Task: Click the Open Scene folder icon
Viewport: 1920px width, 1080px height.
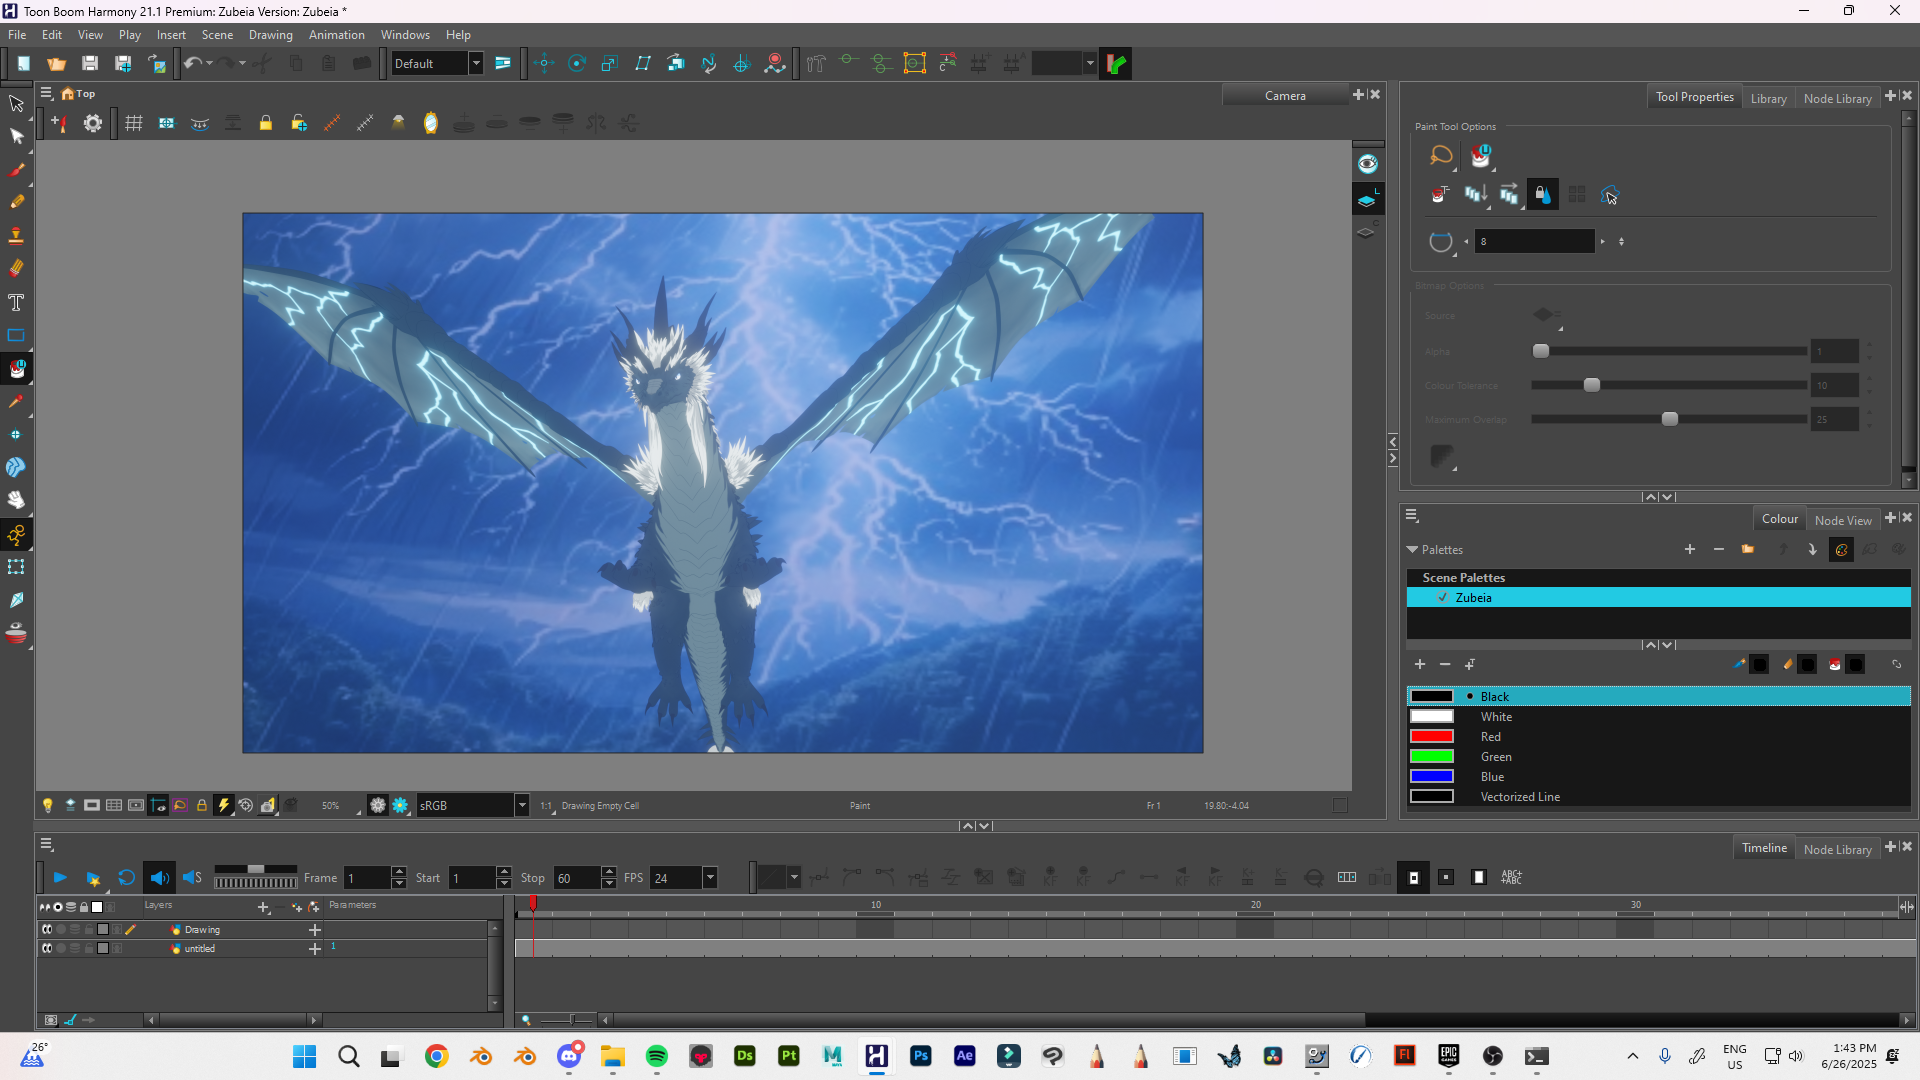Action: click(57, 63)
